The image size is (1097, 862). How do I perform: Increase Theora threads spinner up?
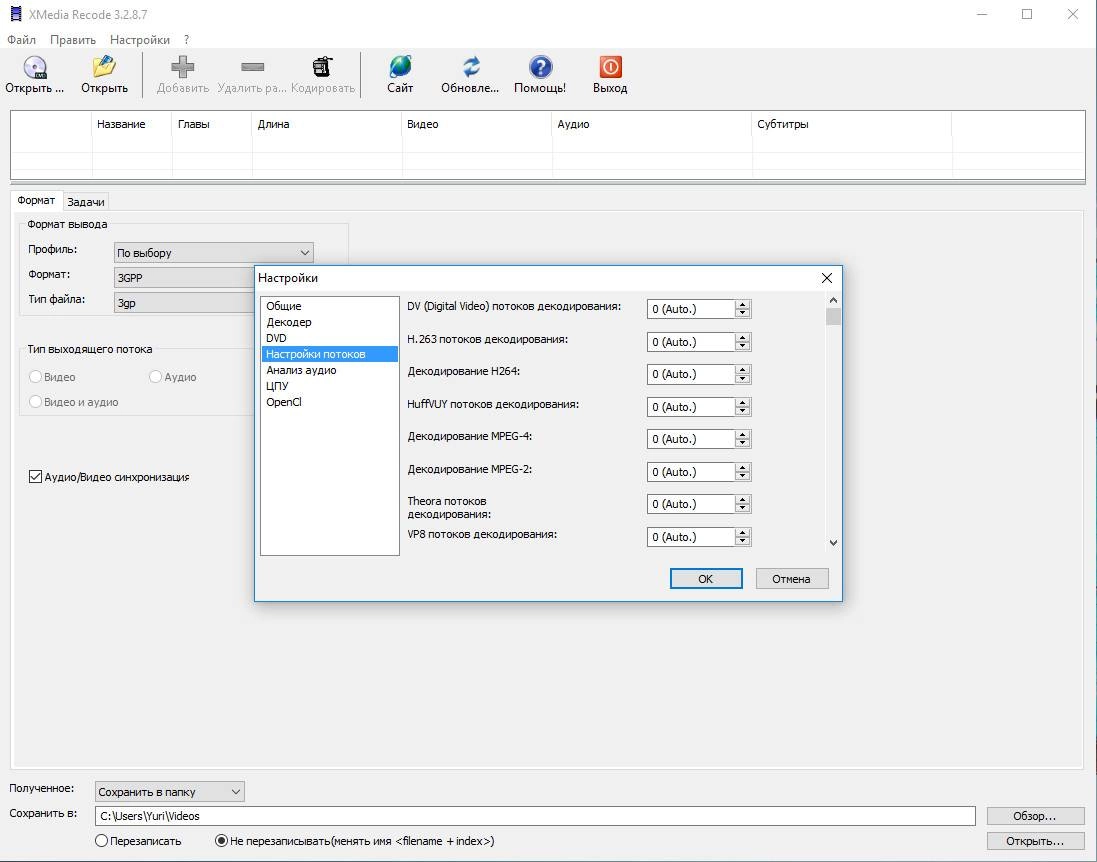pyautogui.click(x=742, y=500)
